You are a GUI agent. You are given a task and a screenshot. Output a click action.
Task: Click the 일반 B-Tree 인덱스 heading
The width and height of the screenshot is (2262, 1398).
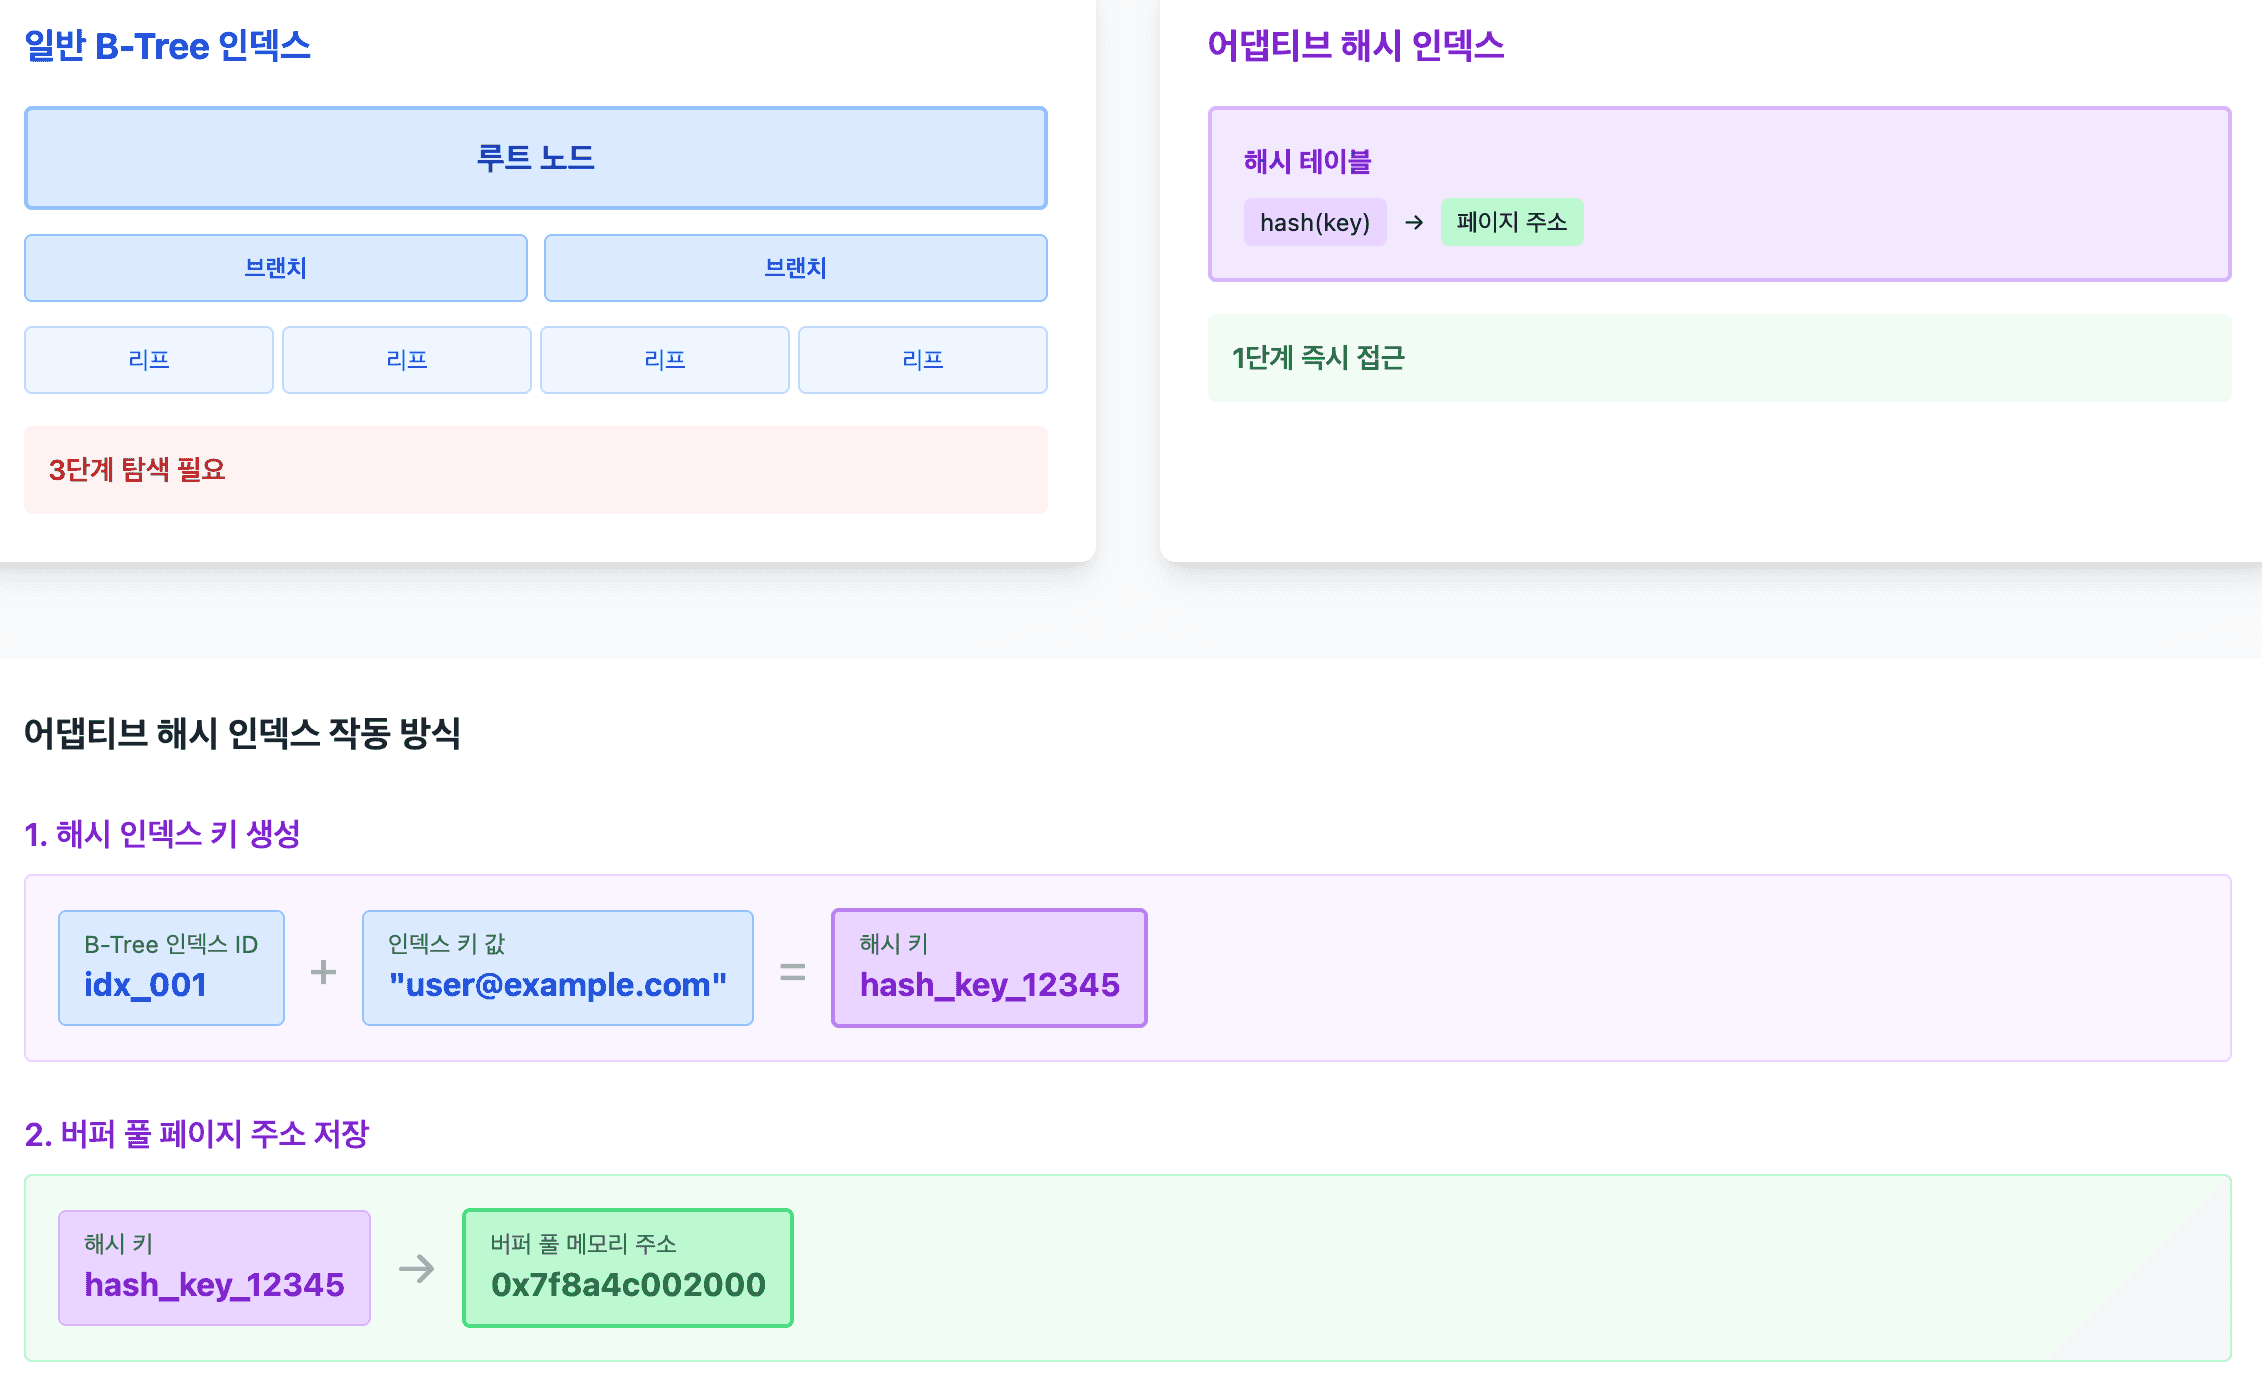coord(167,46)
